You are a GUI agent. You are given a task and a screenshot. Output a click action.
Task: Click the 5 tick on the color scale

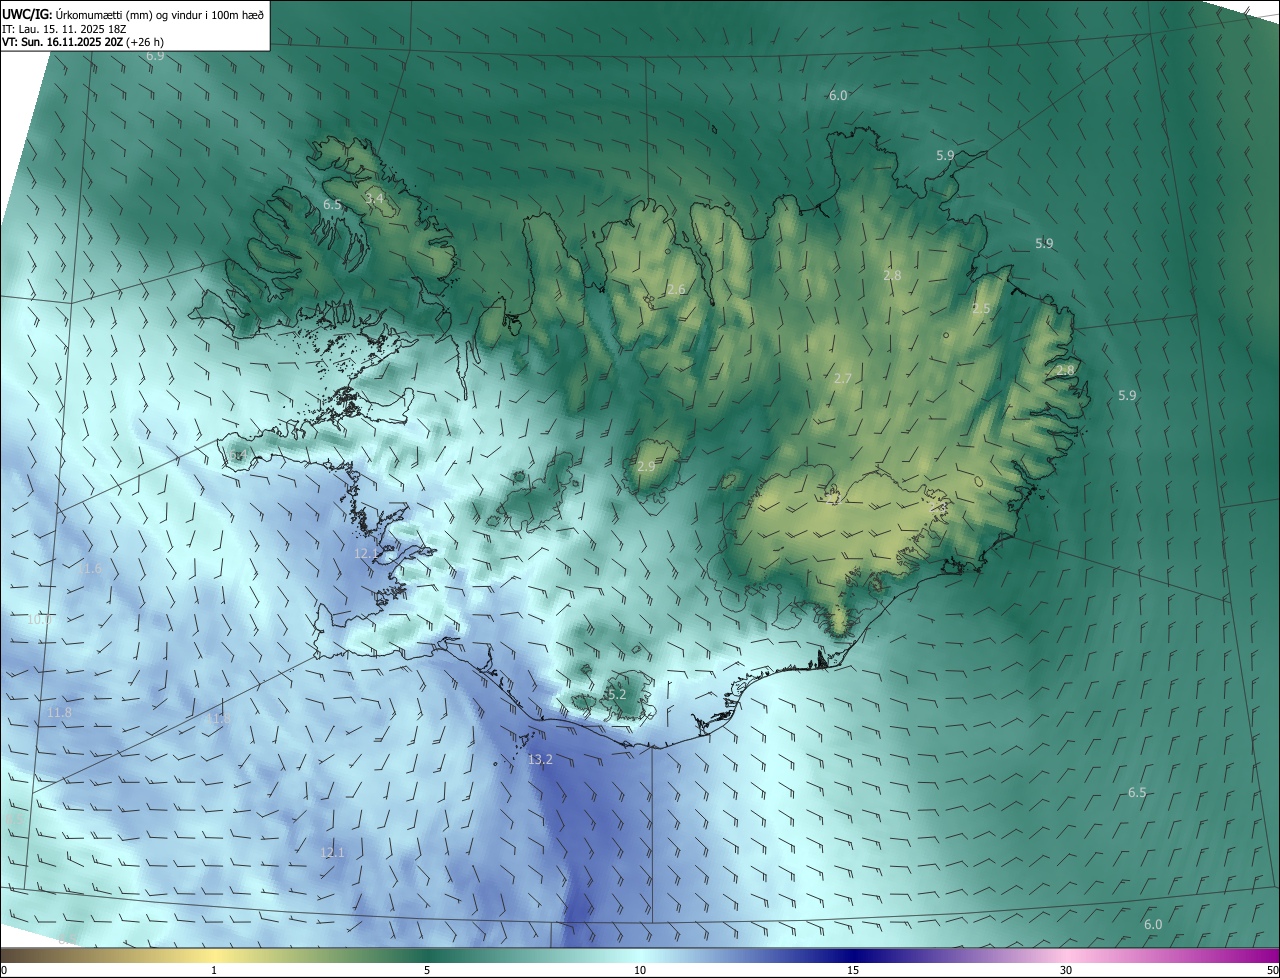(x=427, y=970)
